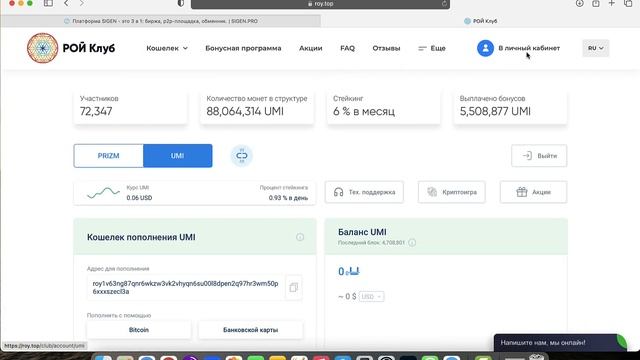
Task: Open В личный кабинет link
Action: [x=529, y=48]
